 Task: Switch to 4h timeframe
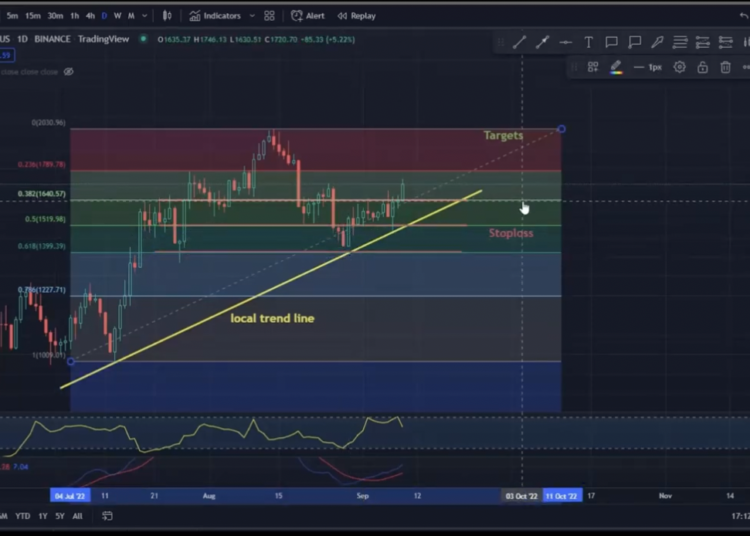point(90,16)
